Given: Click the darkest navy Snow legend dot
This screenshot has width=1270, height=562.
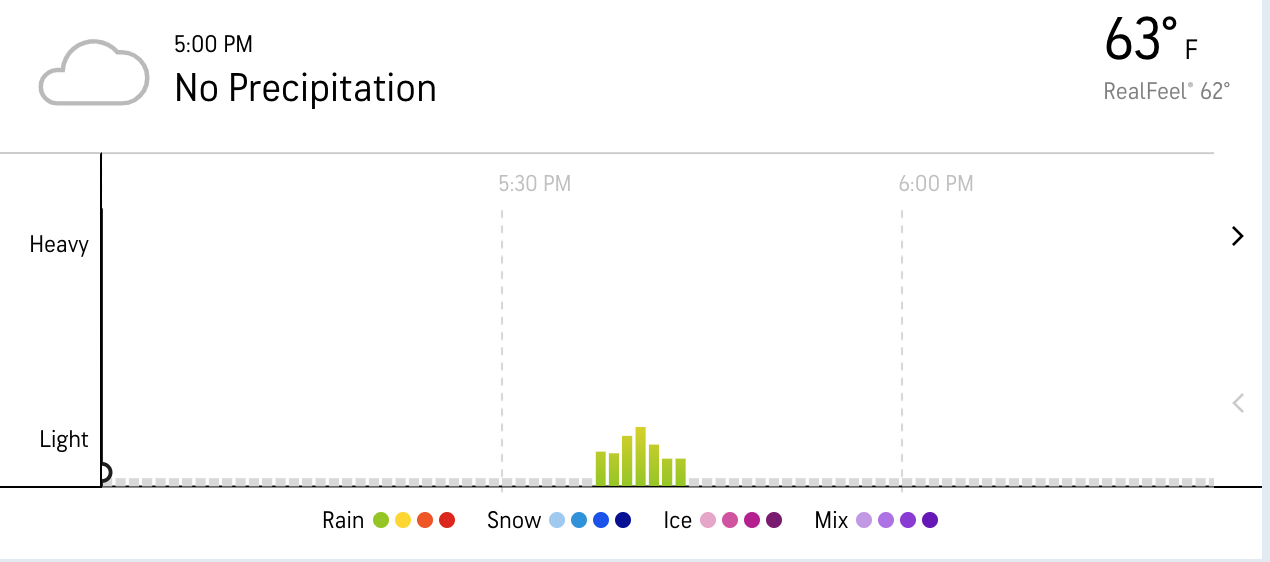Looking at the screenshot, I should [623, 520].
